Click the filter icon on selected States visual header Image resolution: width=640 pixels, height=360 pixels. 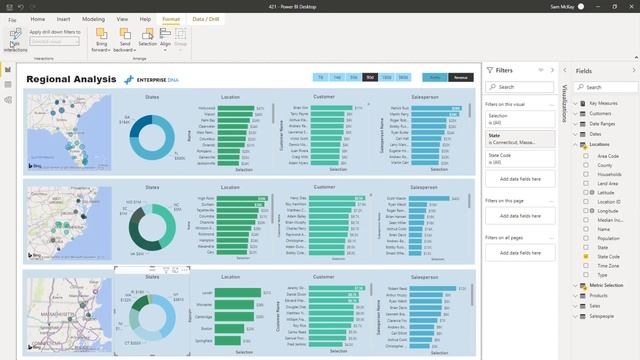(166, 270)
